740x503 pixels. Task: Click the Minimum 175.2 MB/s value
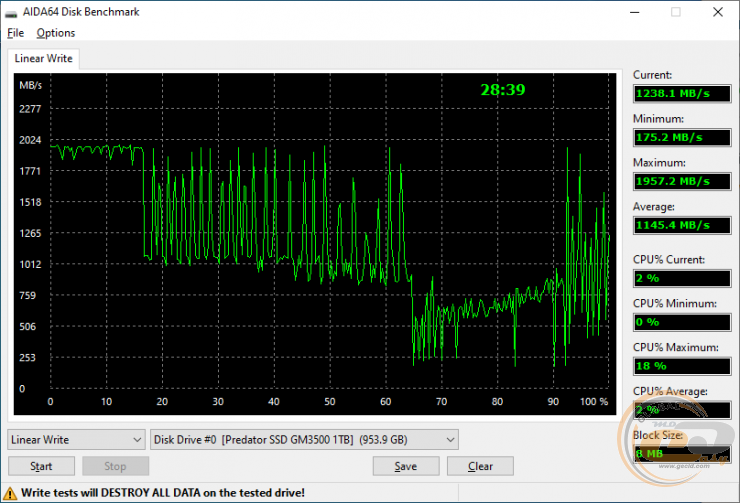click(682, 137)
